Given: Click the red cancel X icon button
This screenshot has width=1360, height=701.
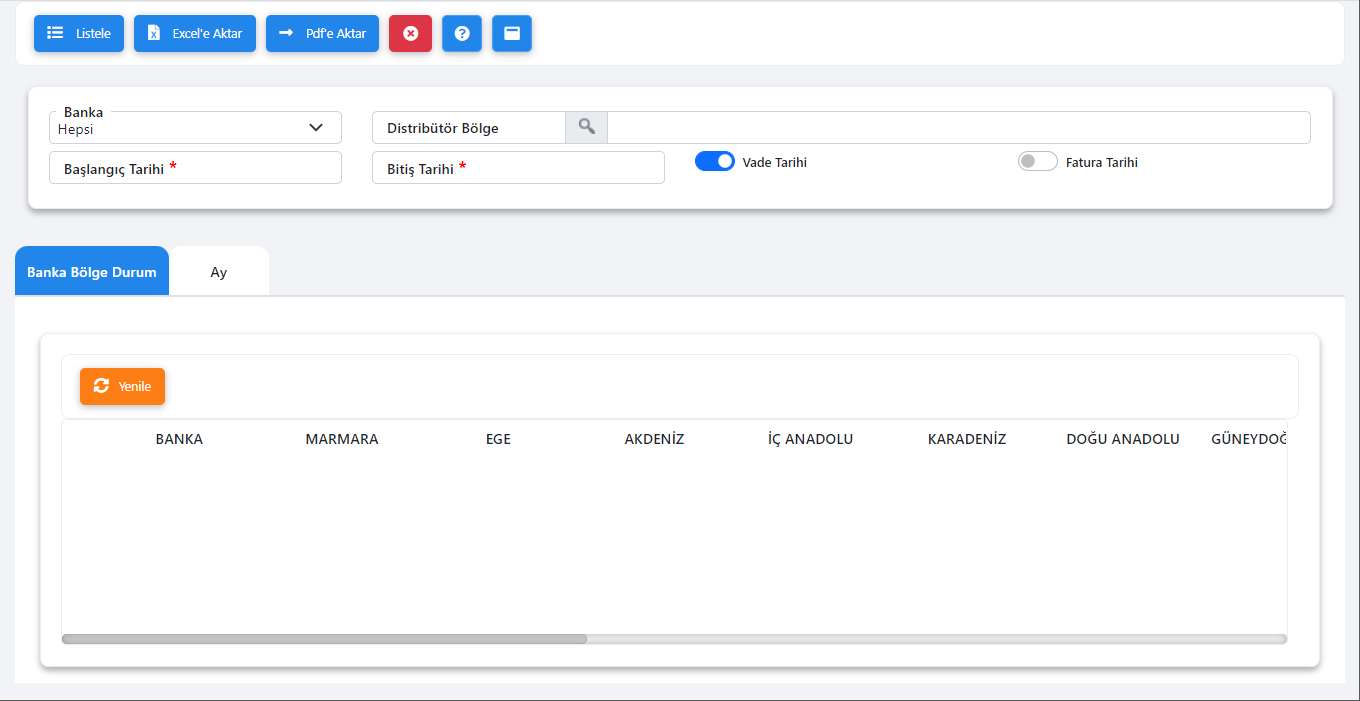Looking at the screenshot, I should [x=410, y=33].
